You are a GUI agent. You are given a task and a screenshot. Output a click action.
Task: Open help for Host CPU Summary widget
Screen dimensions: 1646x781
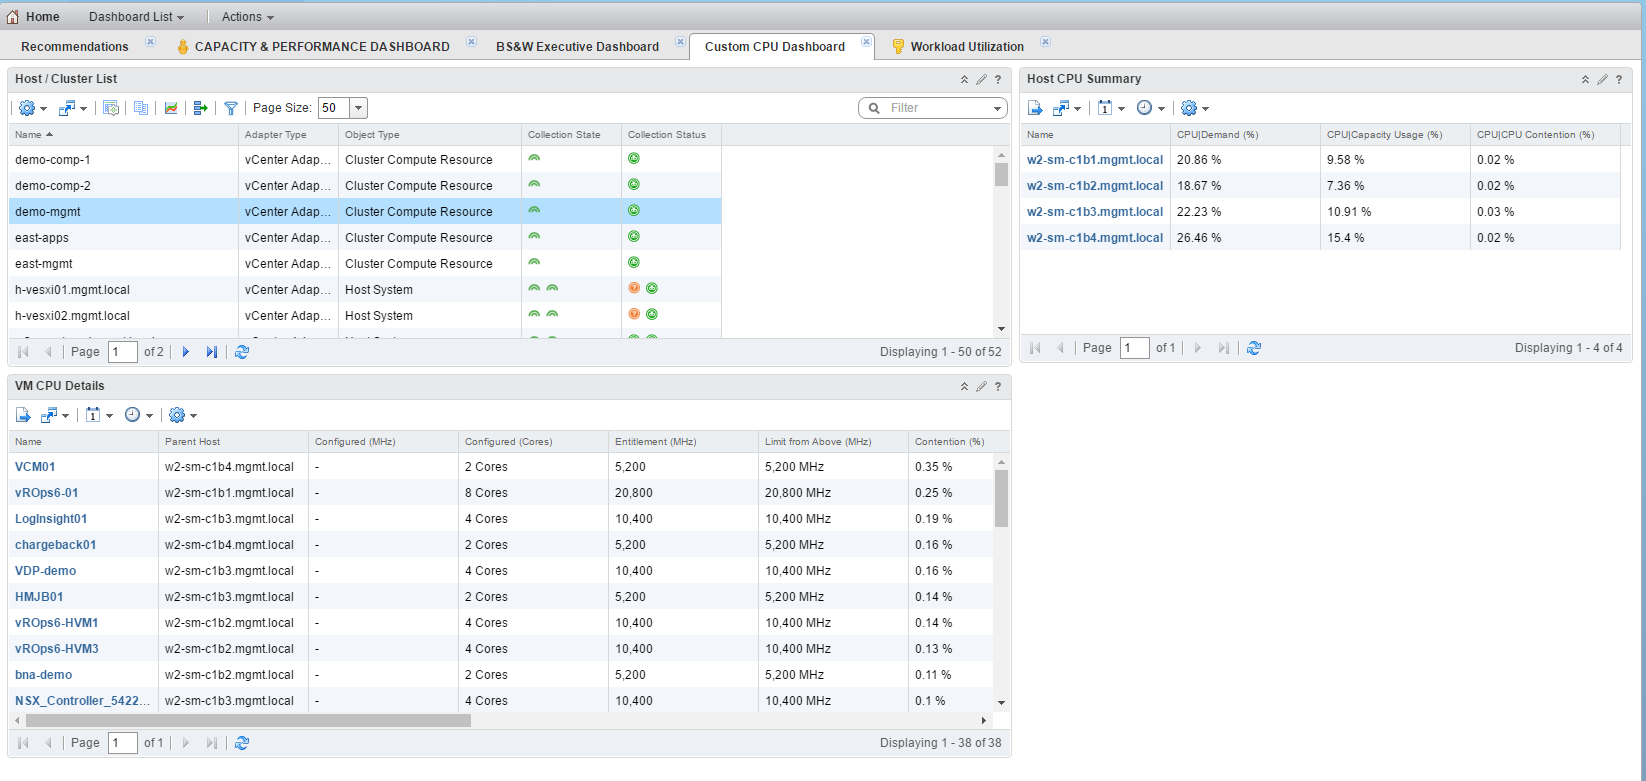pyautogui.click(x=1619, y=80)
